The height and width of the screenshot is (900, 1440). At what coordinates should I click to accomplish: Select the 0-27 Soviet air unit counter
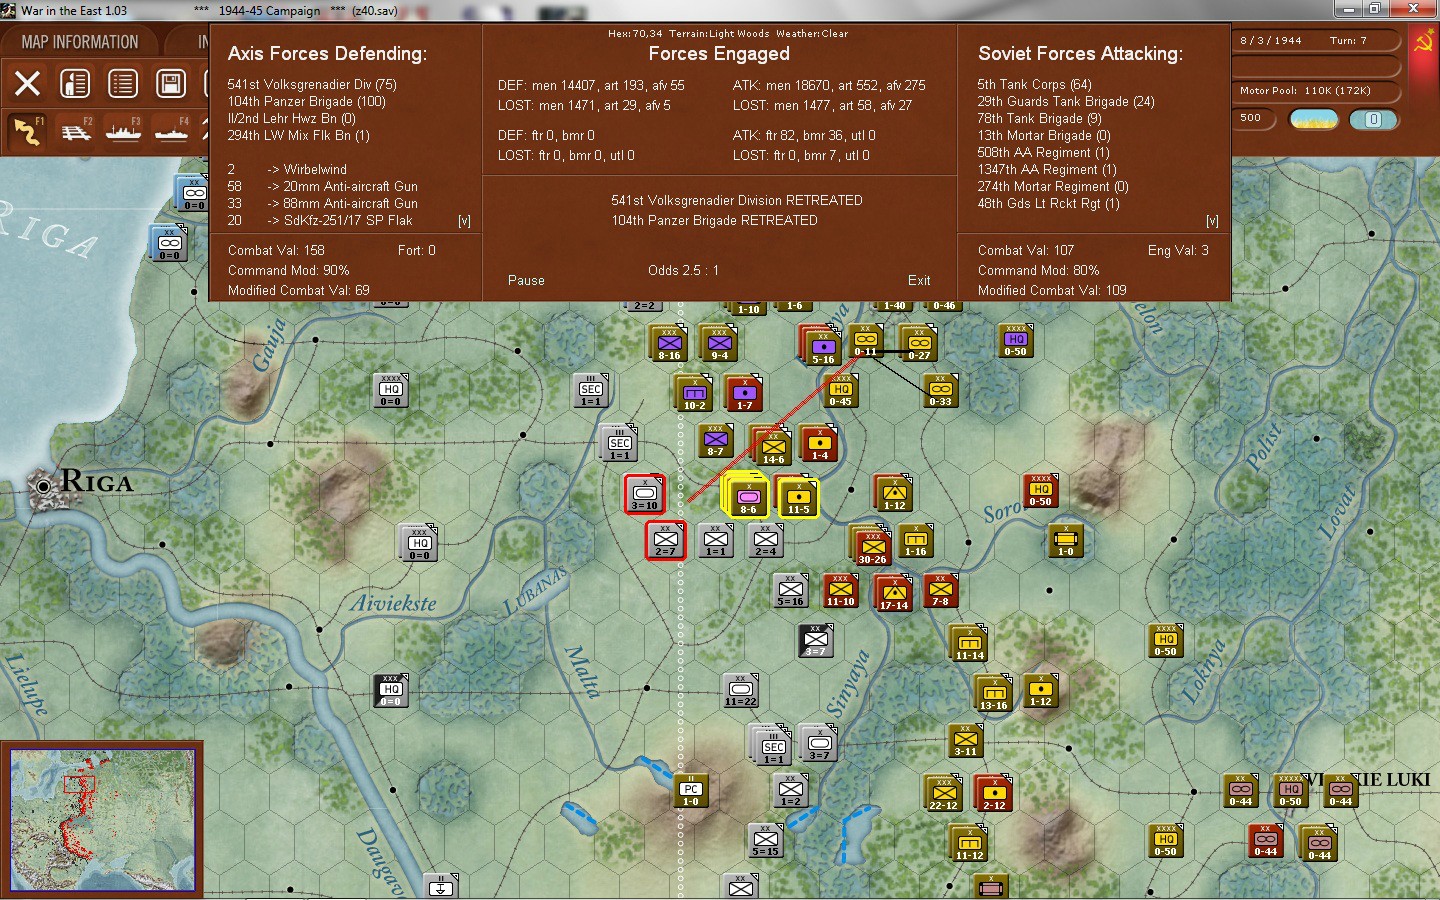(x=919, y=343)
